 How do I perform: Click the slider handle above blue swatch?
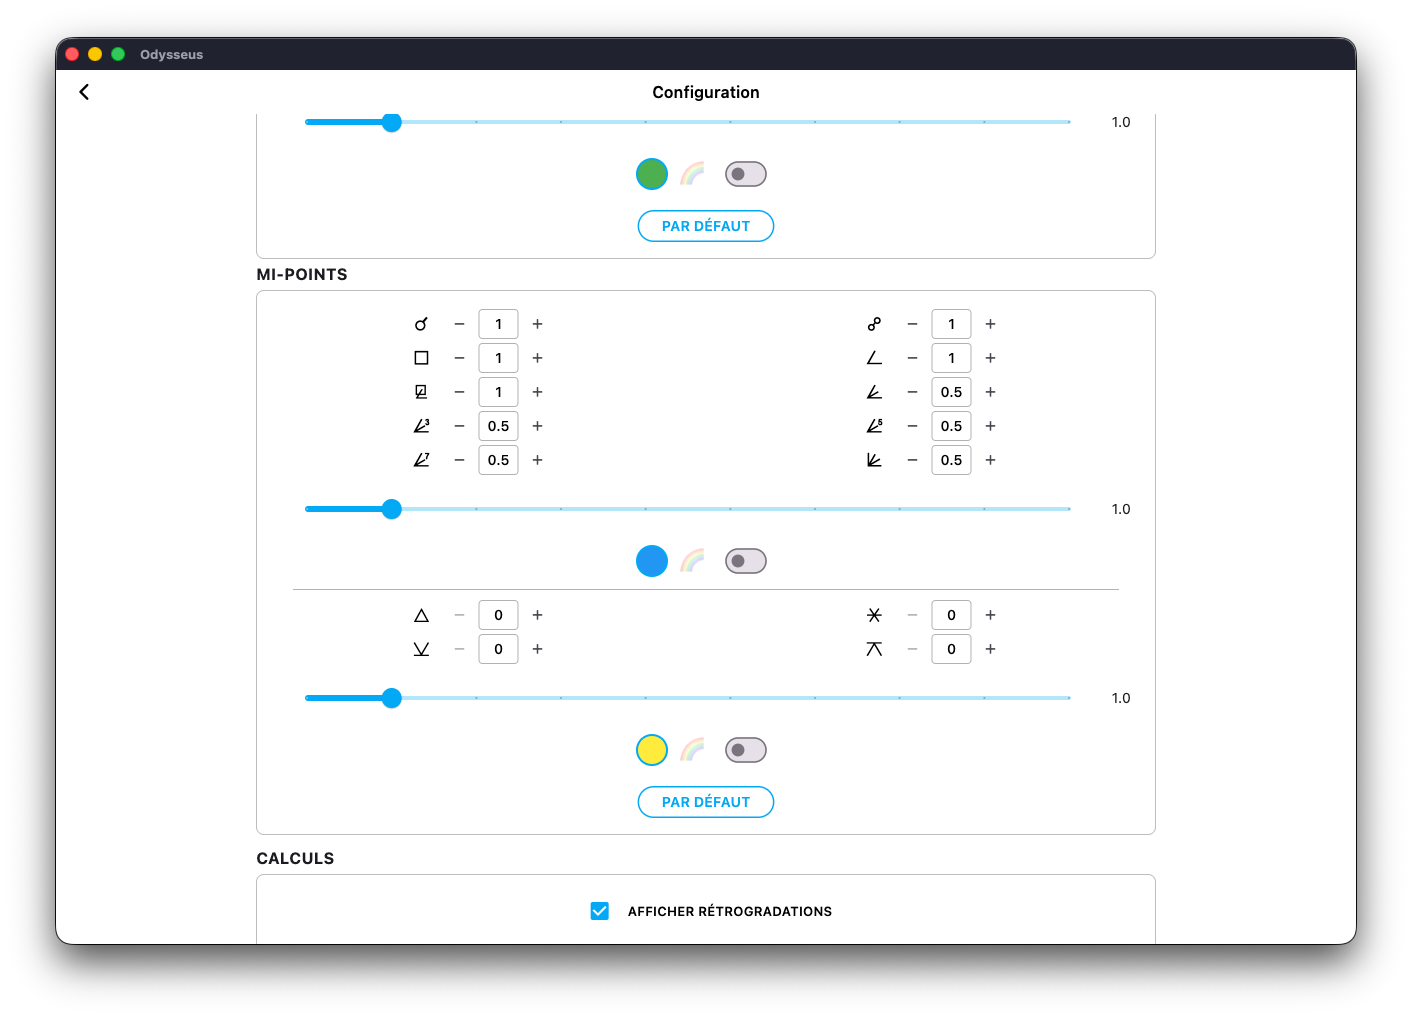(392, 509)
